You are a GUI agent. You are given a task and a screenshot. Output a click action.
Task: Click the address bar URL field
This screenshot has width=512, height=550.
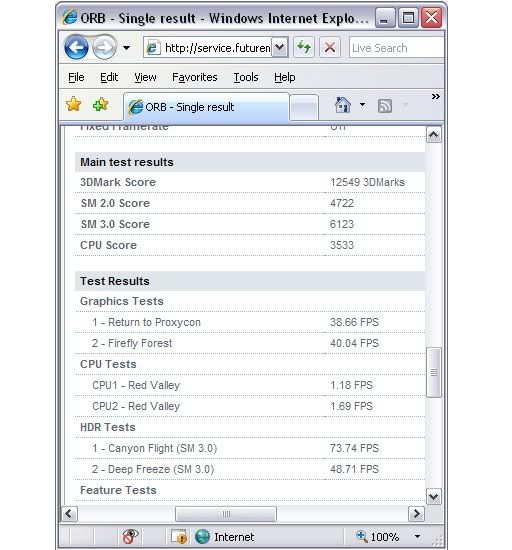(208, 47)
